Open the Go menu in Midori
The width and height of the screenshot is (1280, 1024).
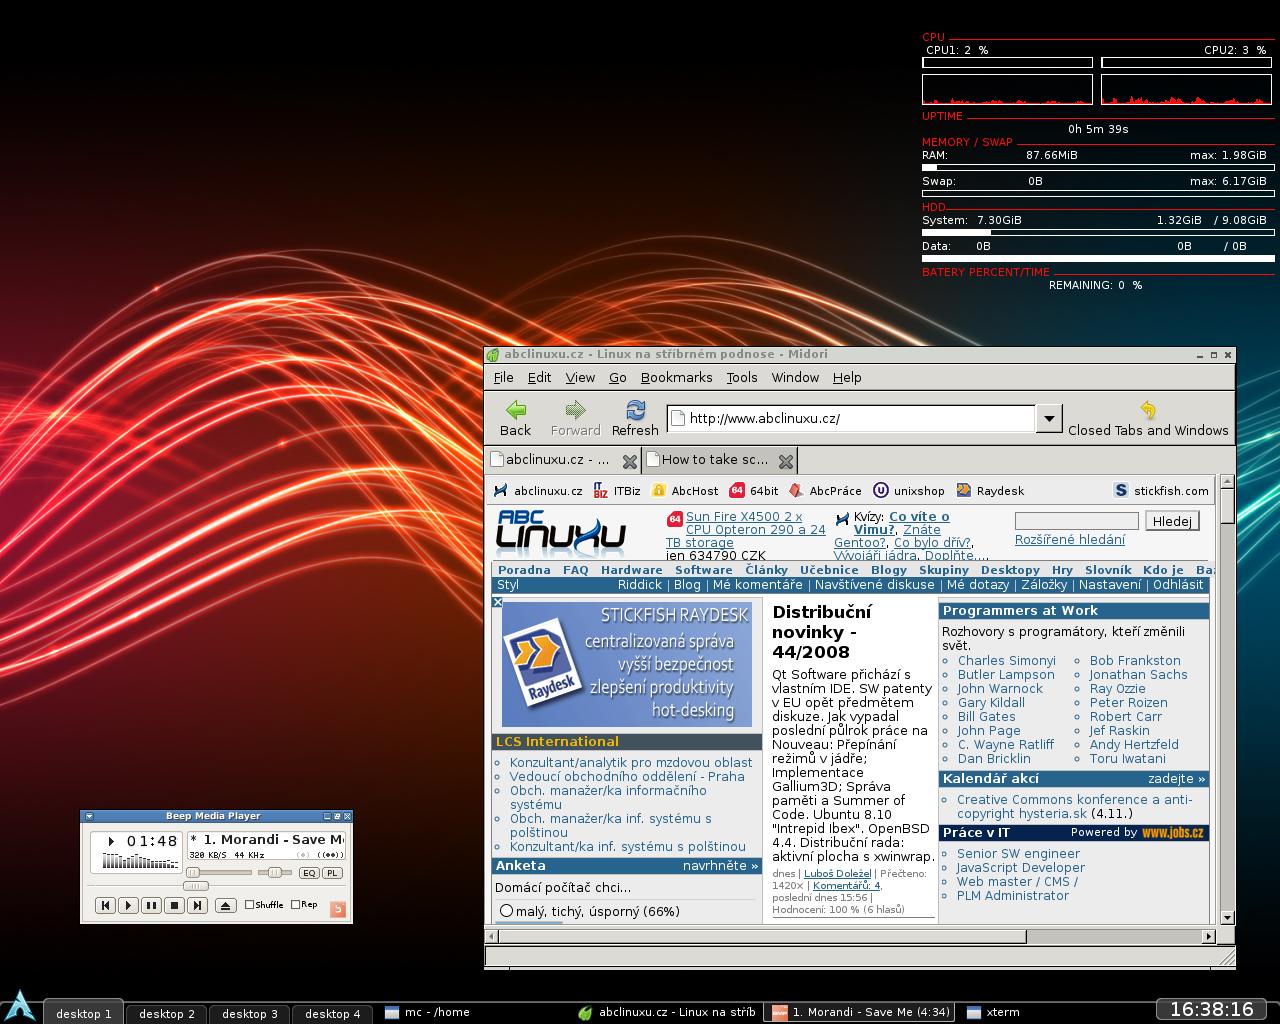(618, 377)
